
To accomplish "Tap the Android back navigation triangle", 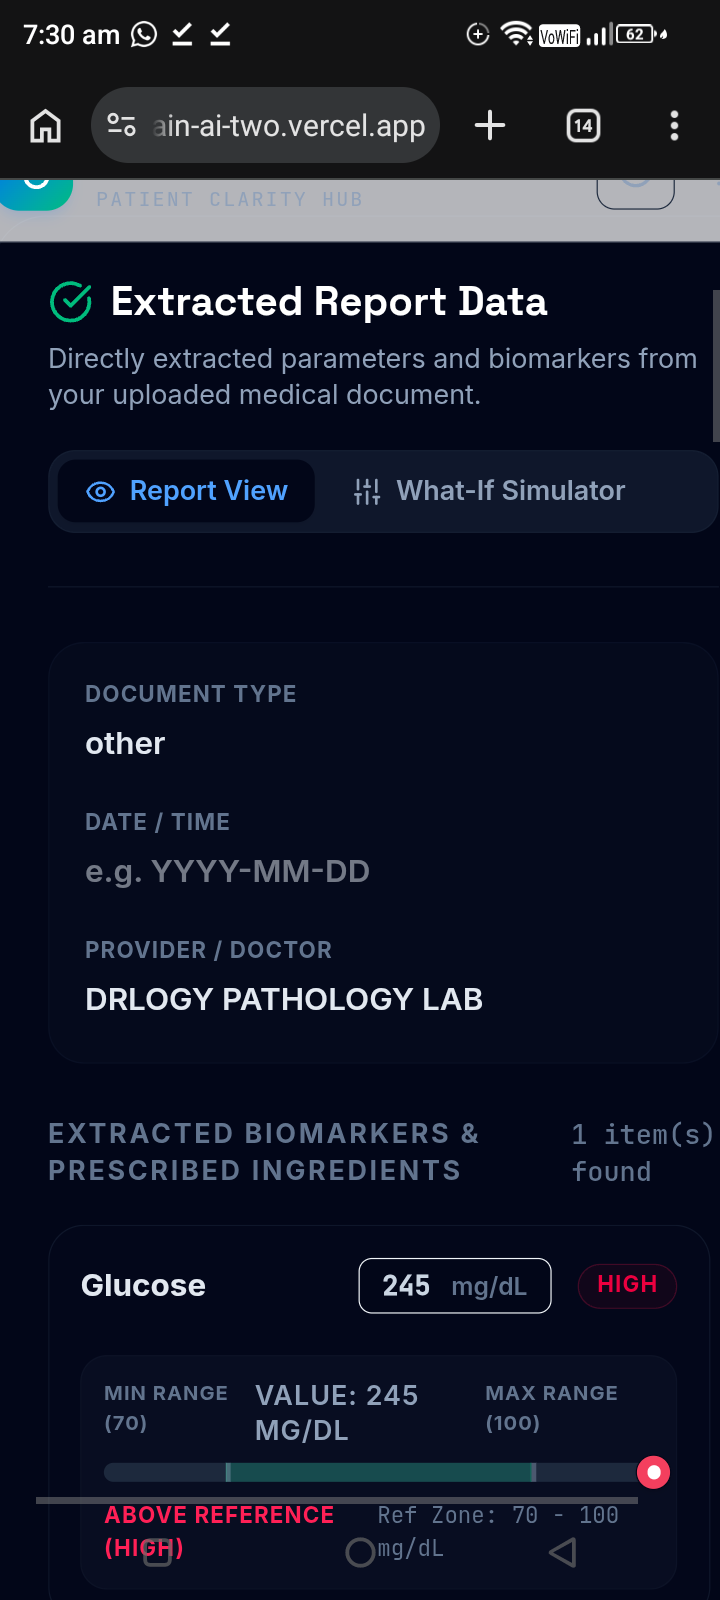I will (x=563, y=1552).
